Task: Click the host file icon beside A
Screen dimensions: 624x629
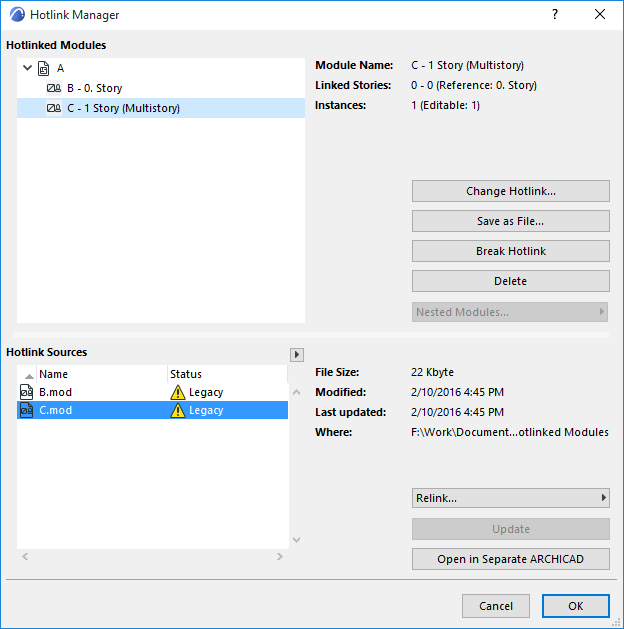Action: tap(43, 69)
